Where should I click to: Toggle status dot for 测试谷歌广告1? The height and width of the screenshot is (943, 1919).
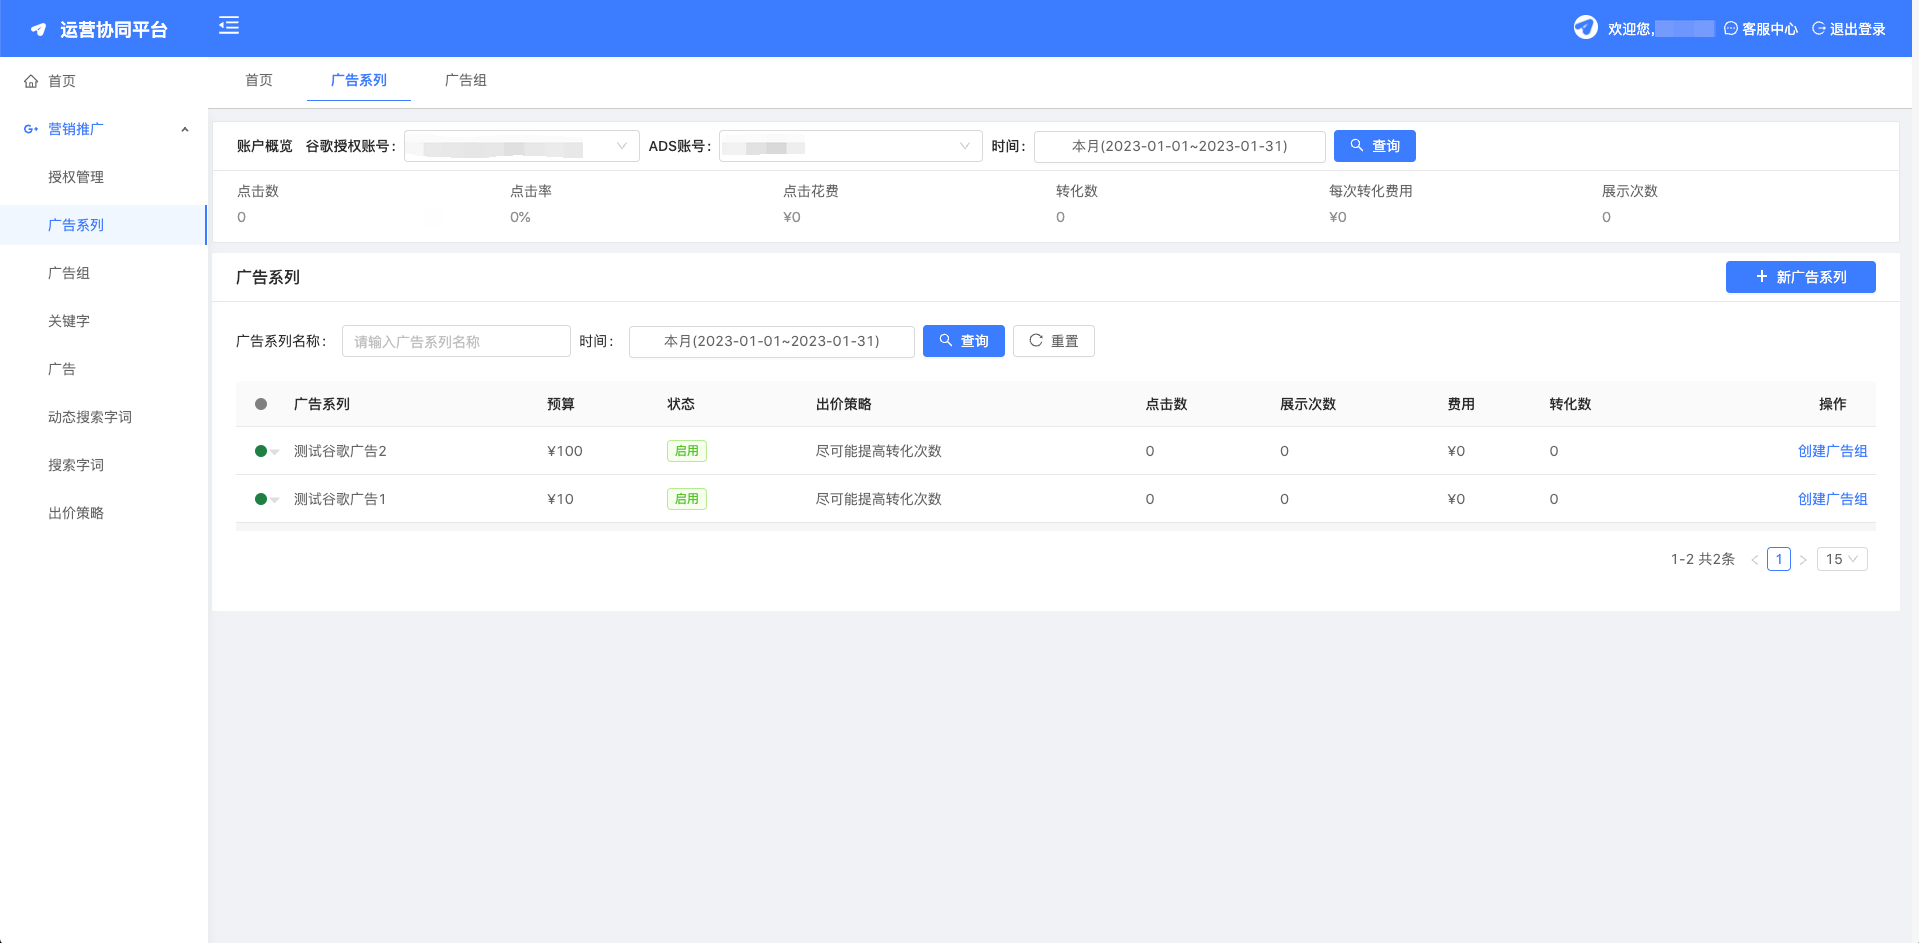262,499
